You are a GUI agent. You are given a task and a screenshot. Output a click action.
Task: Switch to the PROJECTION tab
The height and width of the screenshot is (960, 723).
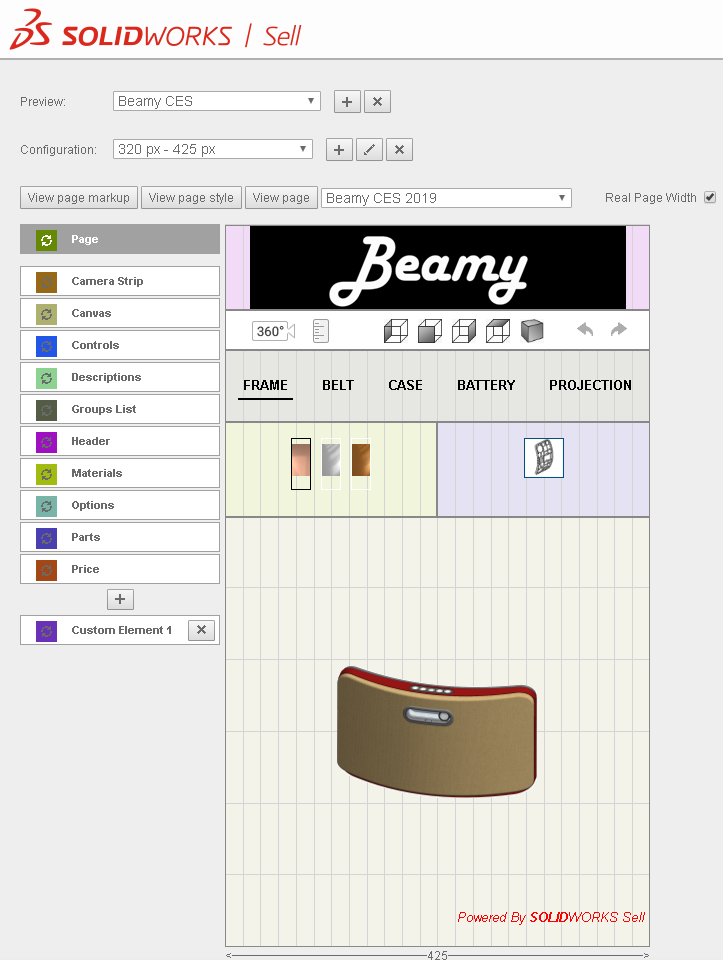pyautogui.click(x=590, y=385)
